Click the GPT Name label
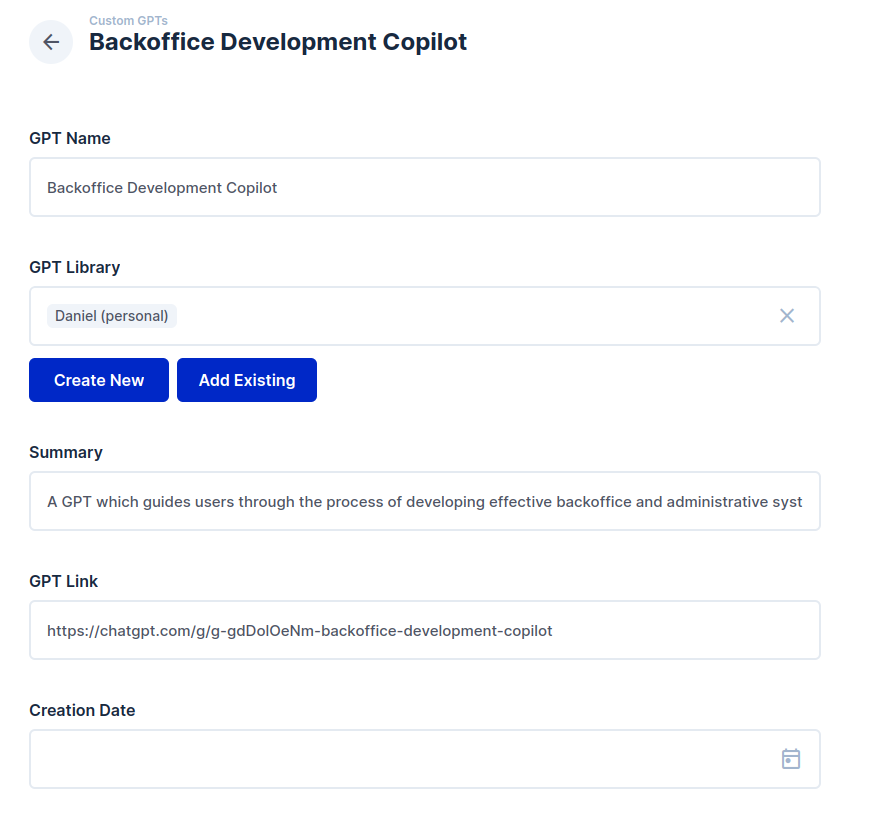Viewport: 894px width, 818px height. [70, 139]
